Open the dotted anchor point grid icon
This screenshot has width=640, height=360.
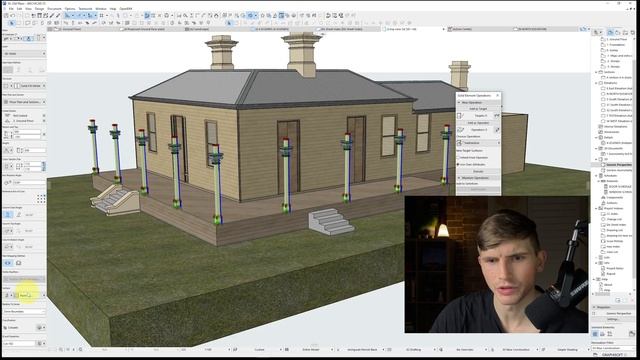pos(41,199)
